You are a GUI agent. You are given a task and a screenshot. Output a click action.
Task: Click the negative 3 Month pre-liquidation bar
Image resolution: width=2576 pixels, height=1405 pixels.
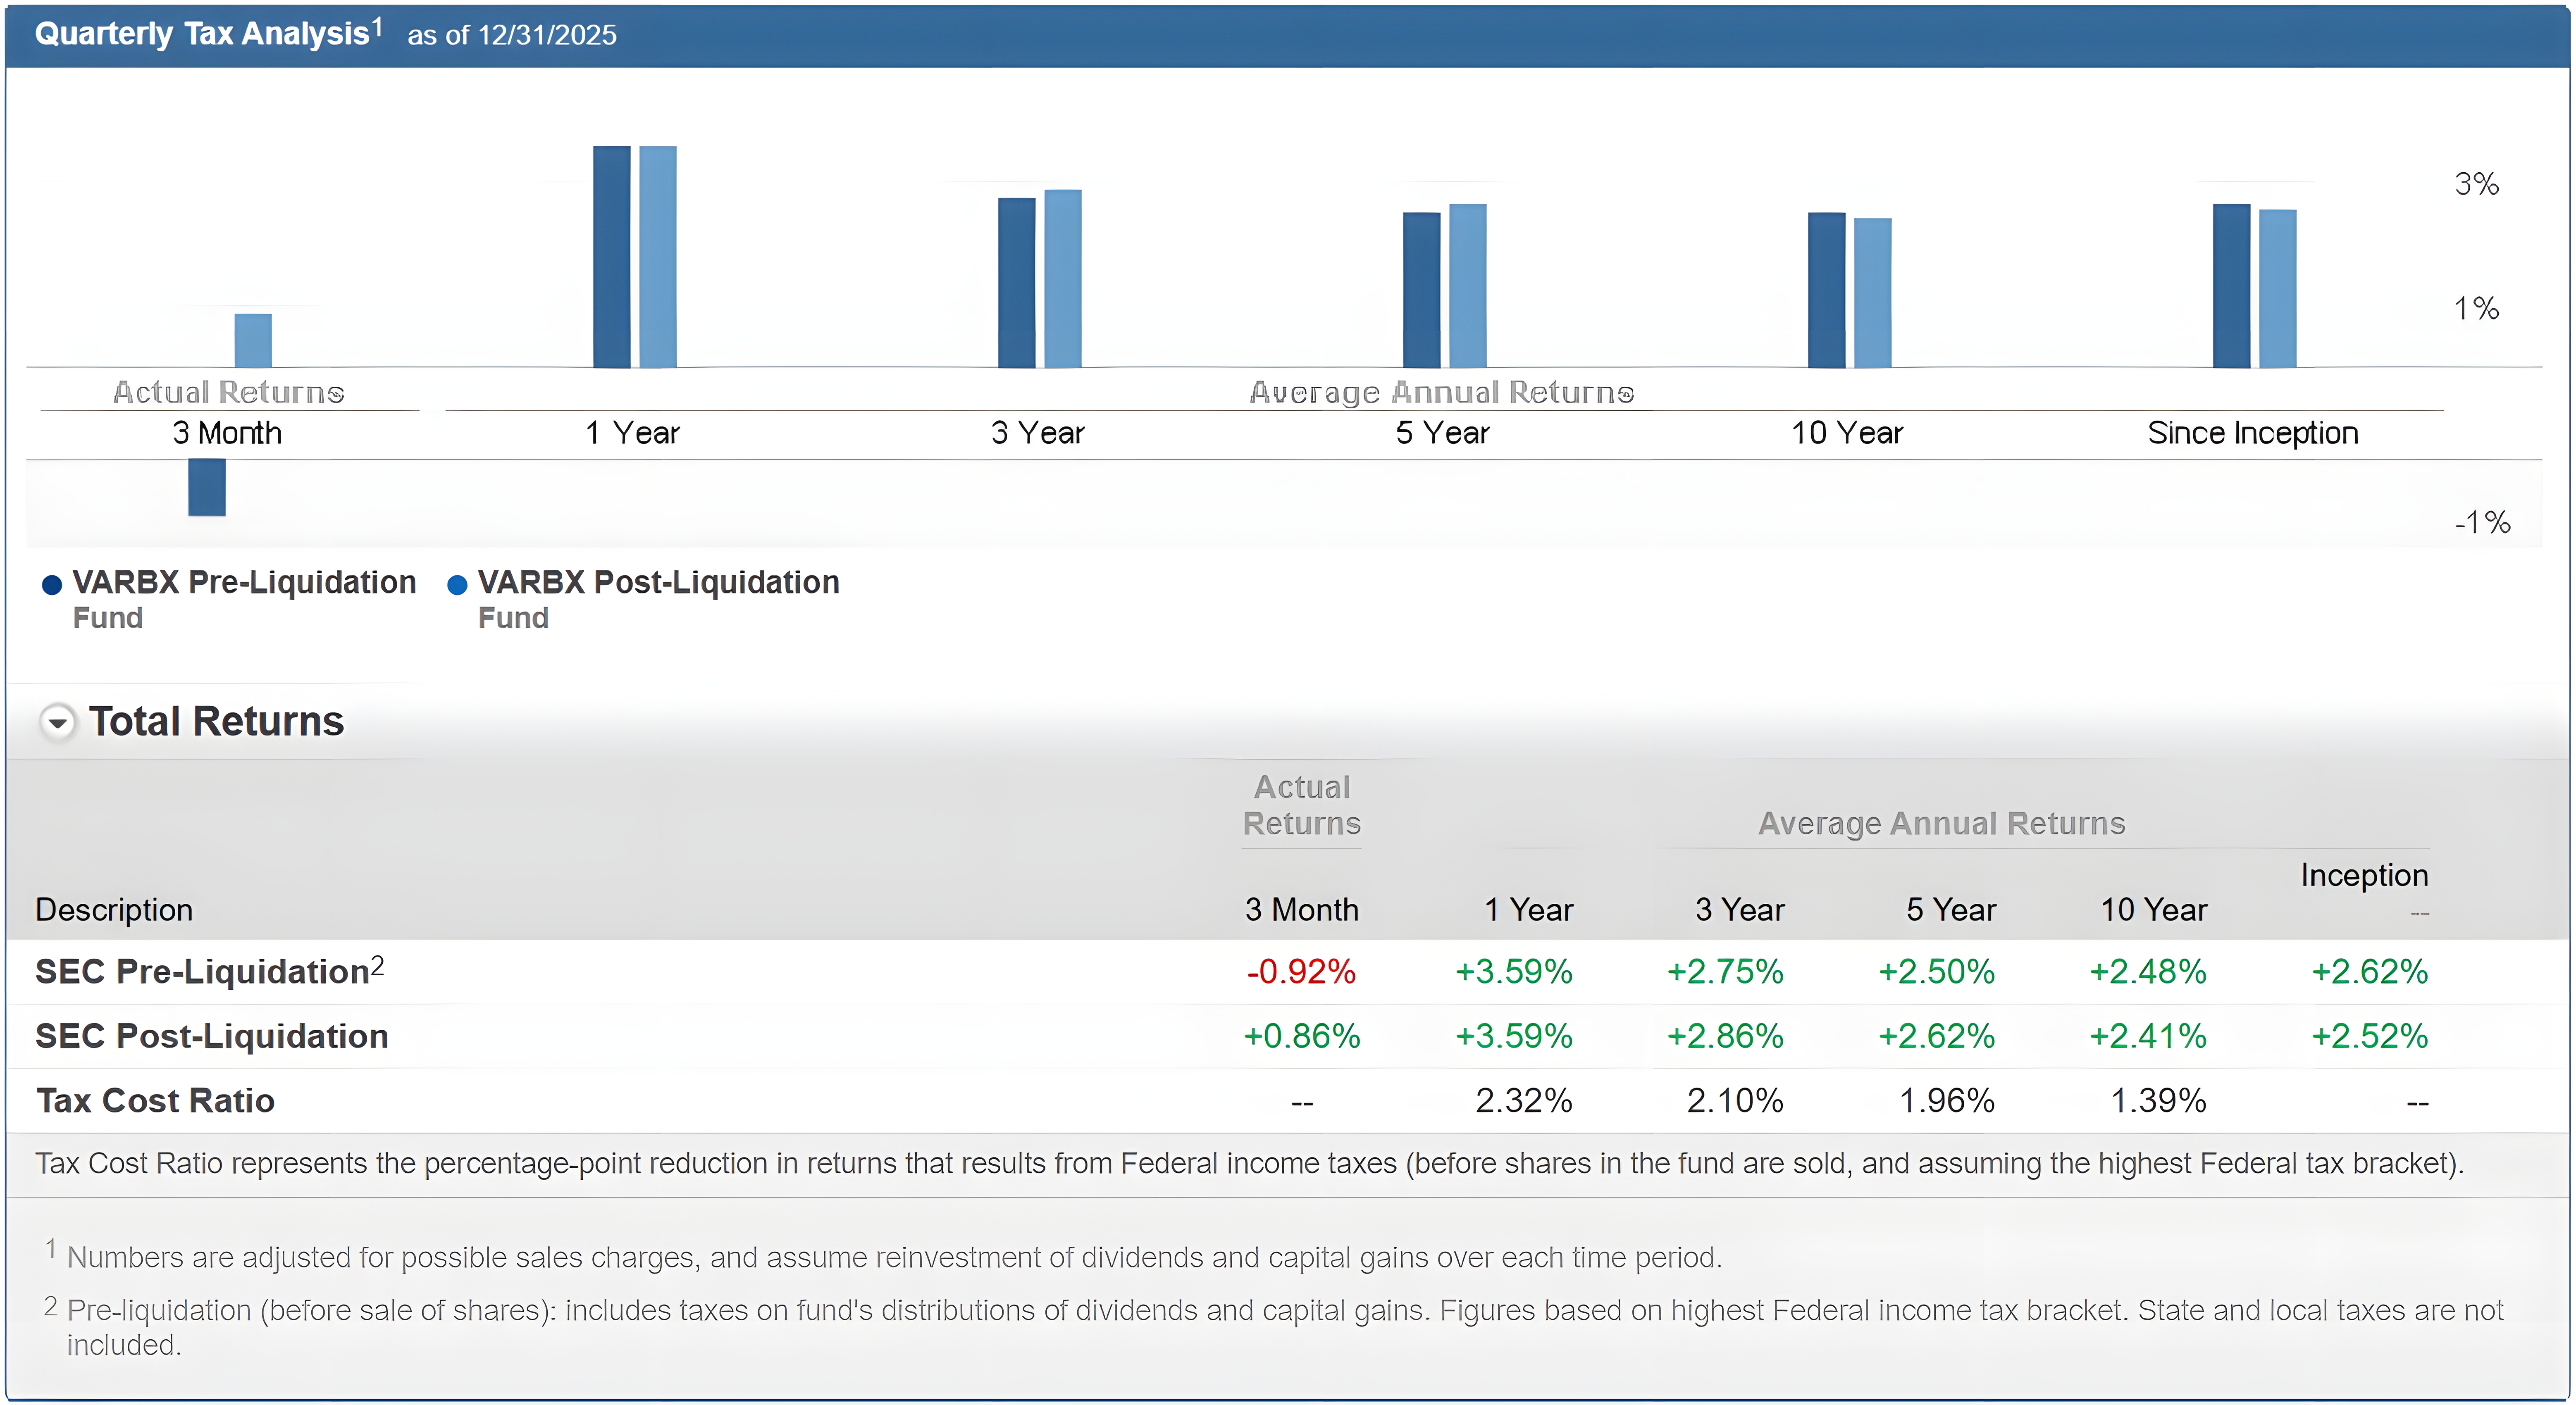click(207, 487)
